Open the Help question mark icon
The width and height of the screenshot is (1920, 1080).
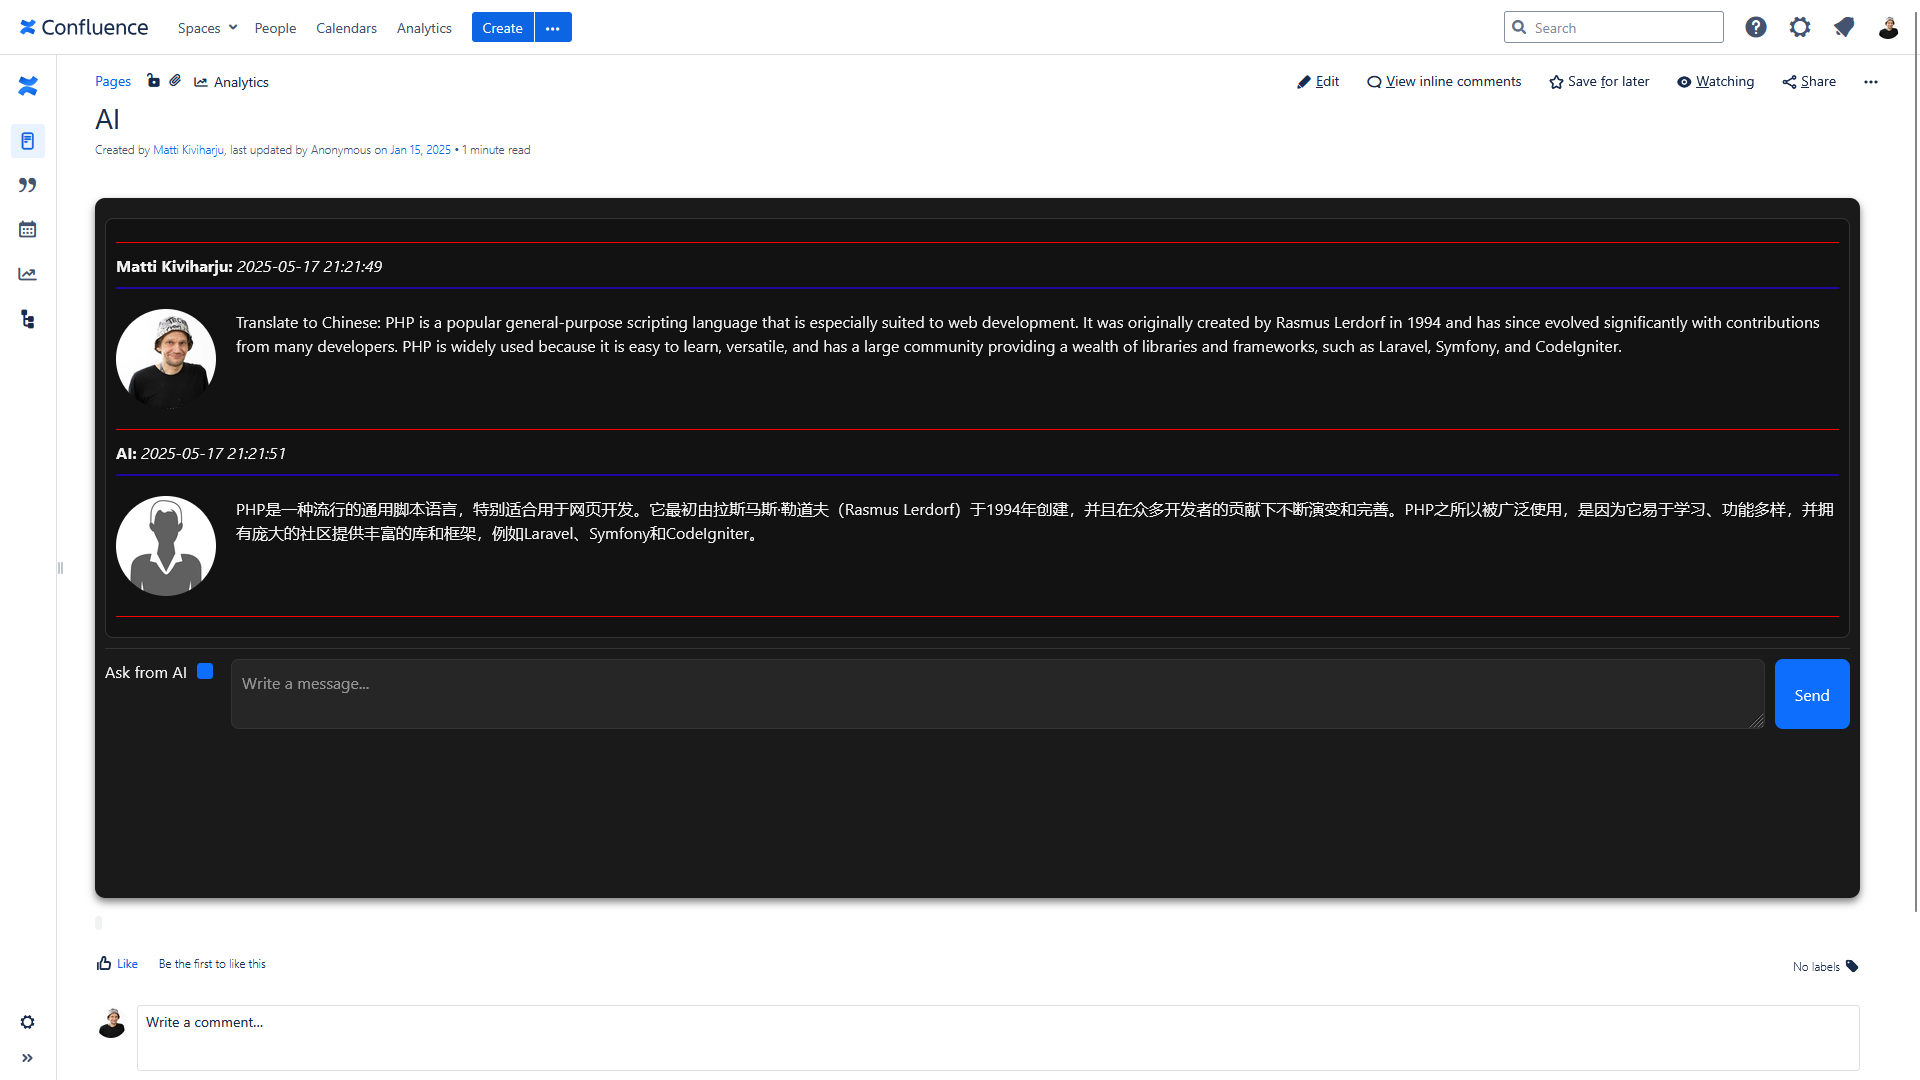pos(1756,27)
